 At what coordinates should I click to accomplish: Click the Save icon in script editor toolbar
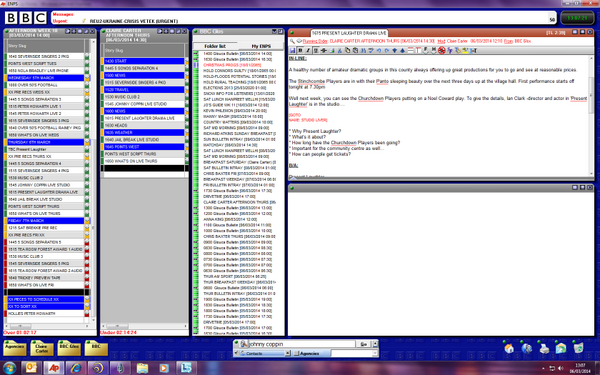tap(292, 50)
